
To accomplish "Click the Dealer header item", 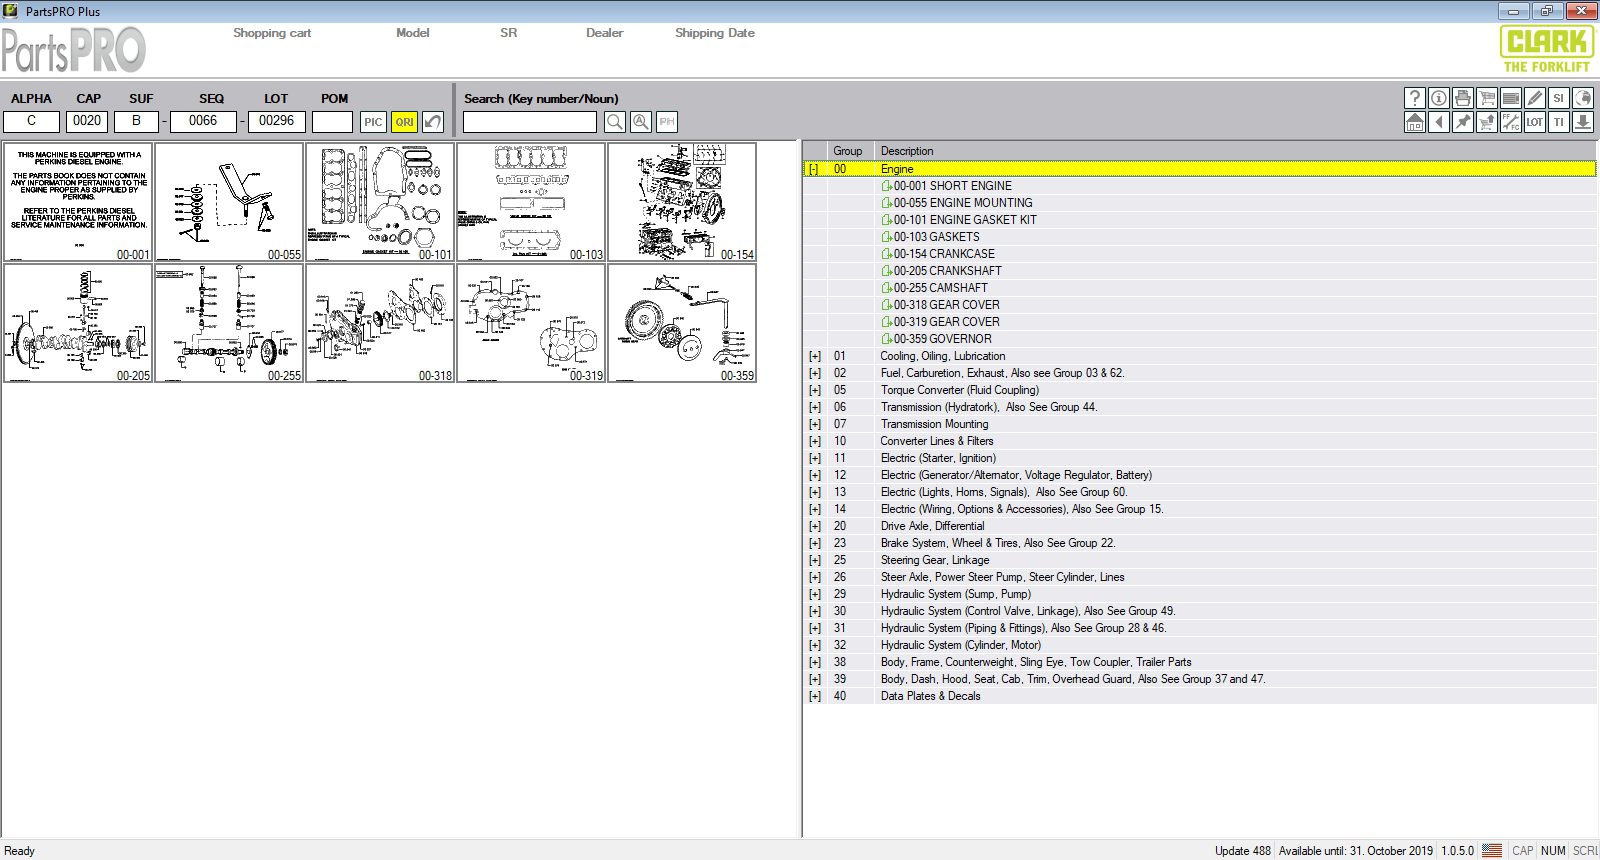I will click(604, 33).
